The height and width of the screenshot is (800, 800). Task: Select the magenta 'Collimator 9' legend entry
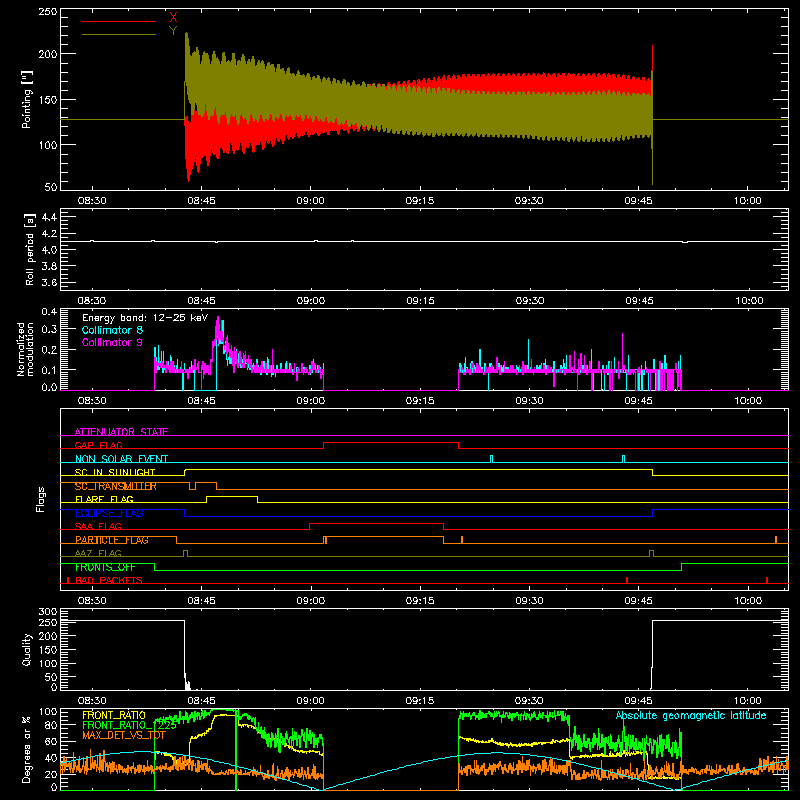pos(112,342)
